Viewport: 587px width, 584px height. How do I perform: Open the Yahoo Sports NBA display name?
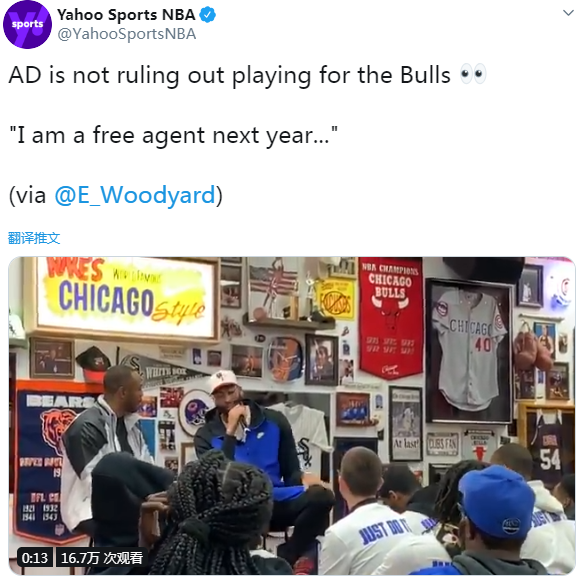coord(126,15)
